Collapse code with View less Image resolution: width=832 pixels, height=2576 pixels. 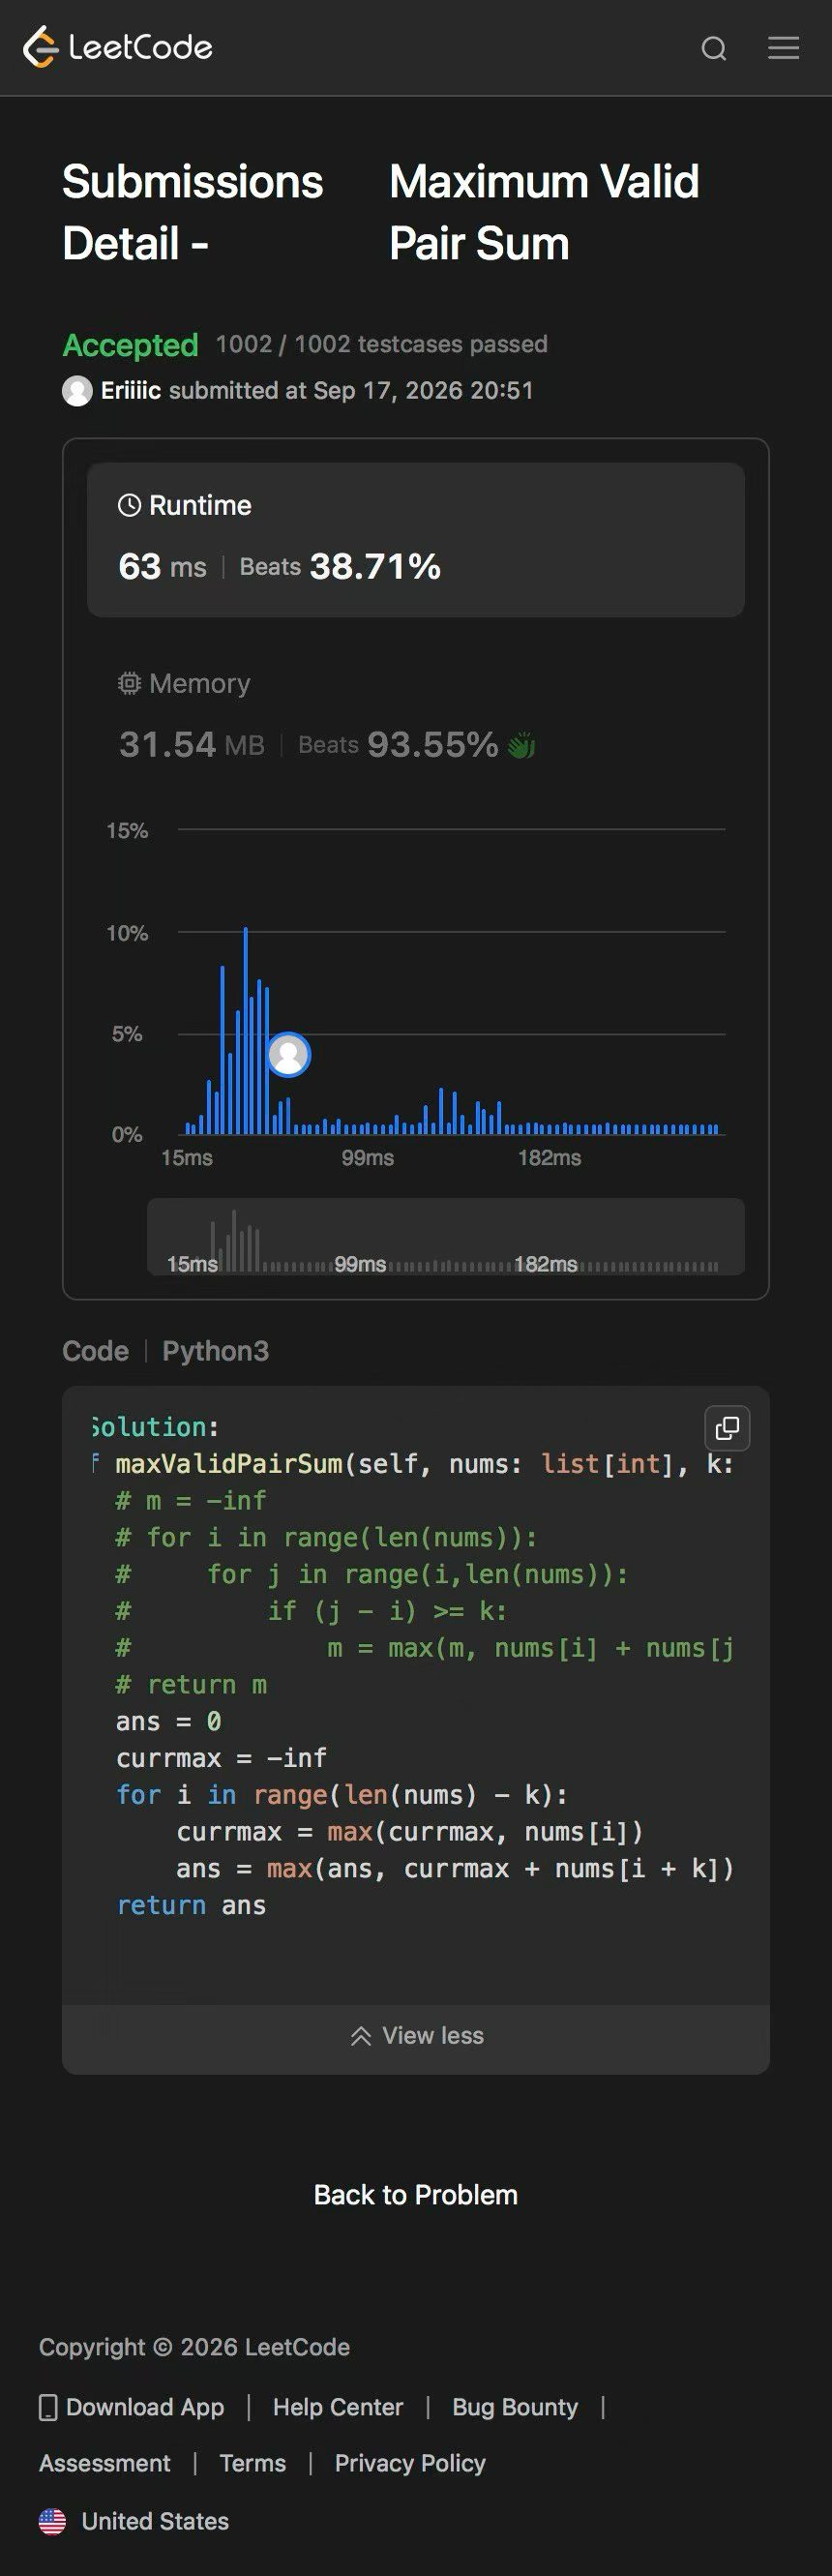tap(416, 2035)
